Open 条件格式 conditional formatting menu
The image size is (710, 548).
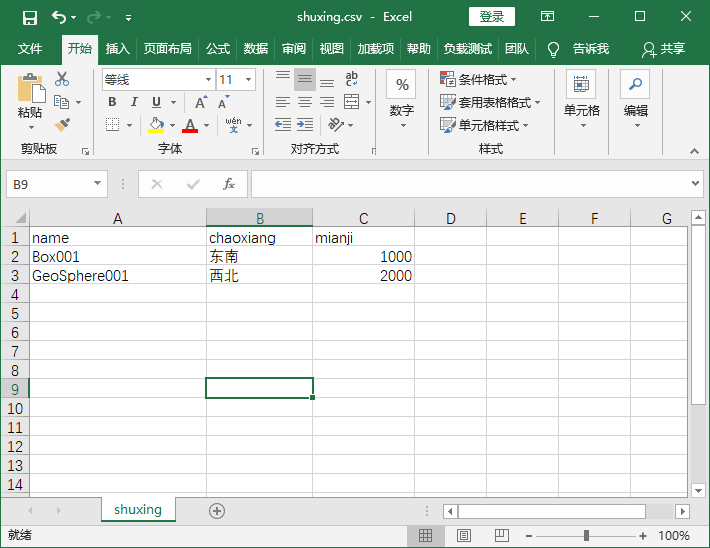tap(478, 80)
